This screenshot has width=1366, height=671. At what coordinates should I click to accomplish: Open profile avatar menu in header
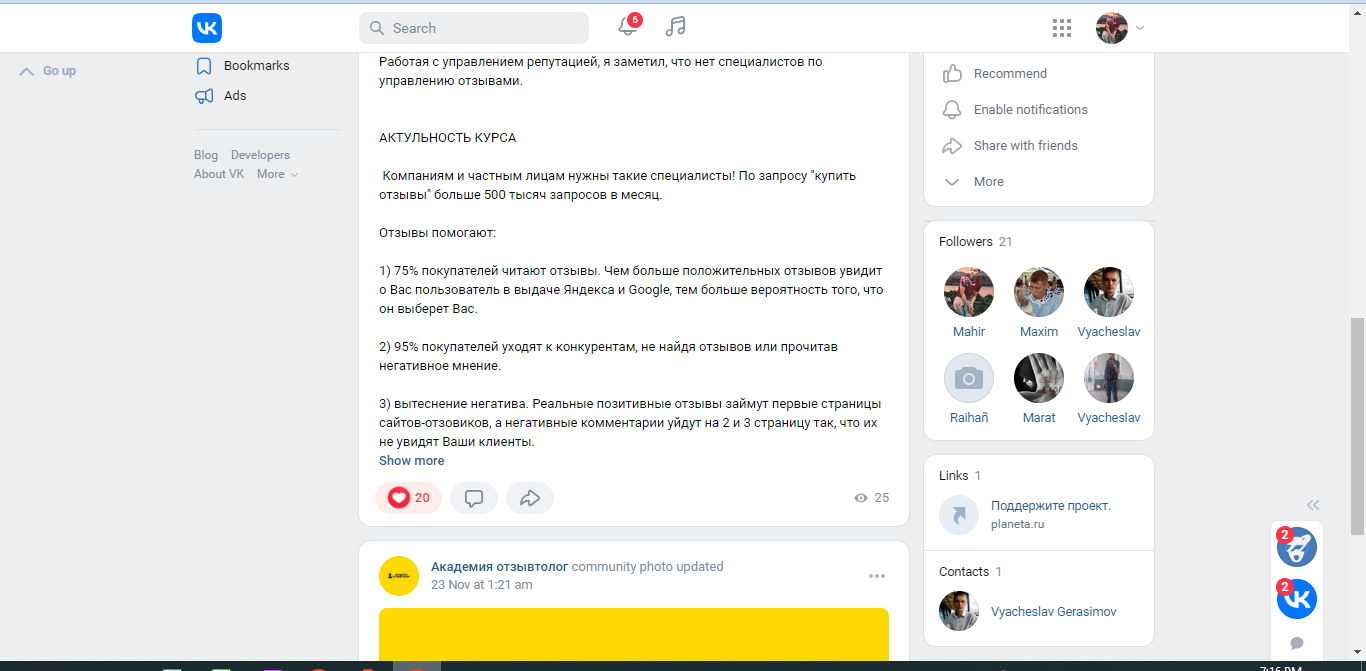1120,28
